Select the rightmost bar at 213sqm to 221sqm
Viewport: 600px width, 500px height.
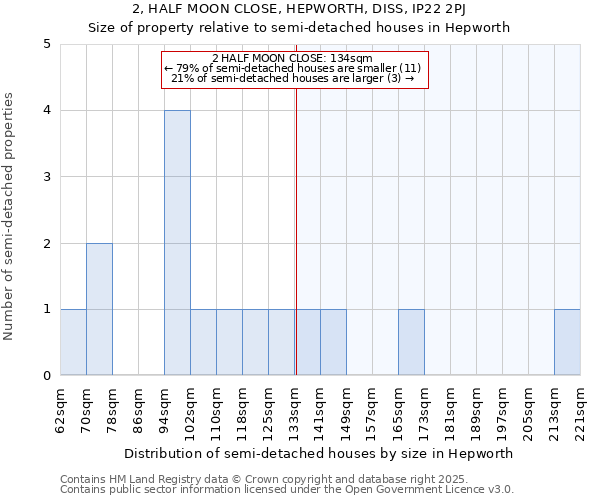567,342
